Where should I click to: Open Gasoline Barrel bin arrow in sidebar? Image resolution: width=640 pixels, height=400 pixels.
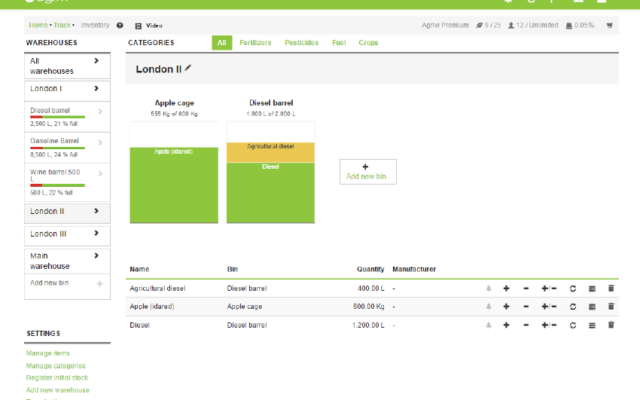pos(100,142)
